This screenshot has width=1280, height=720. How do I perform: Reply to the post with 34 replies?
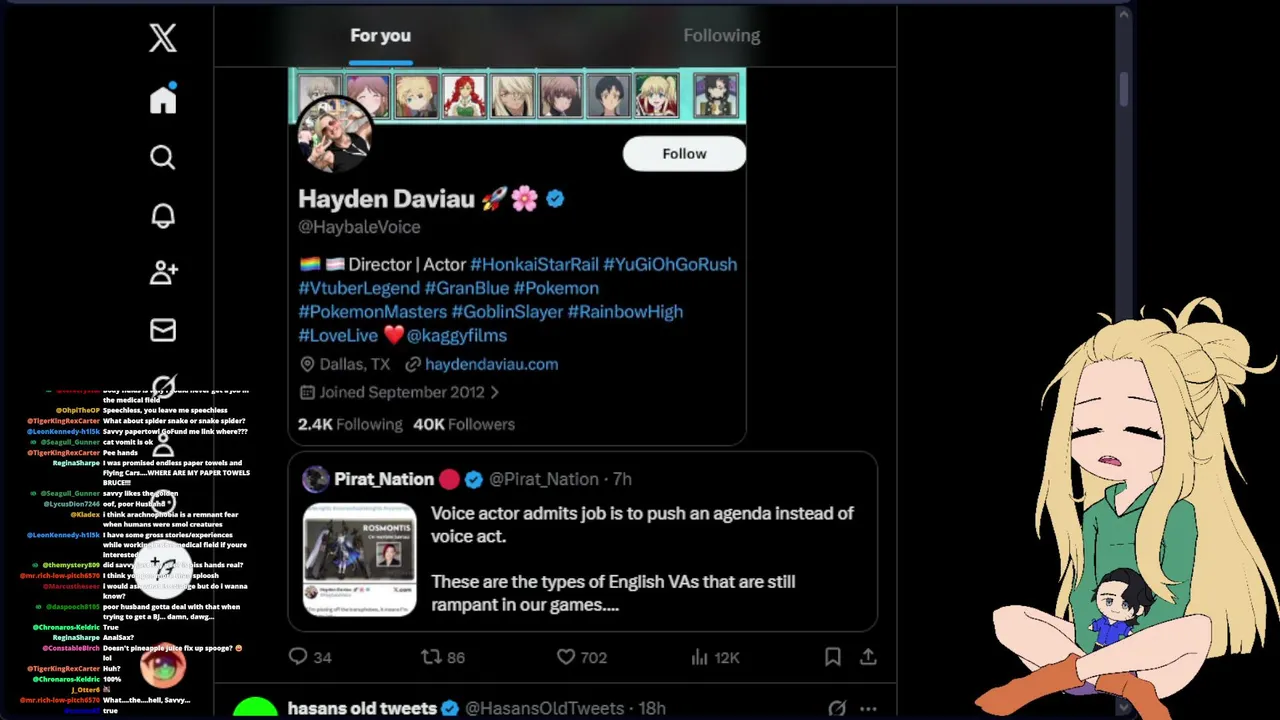click(x=310, y=657)
